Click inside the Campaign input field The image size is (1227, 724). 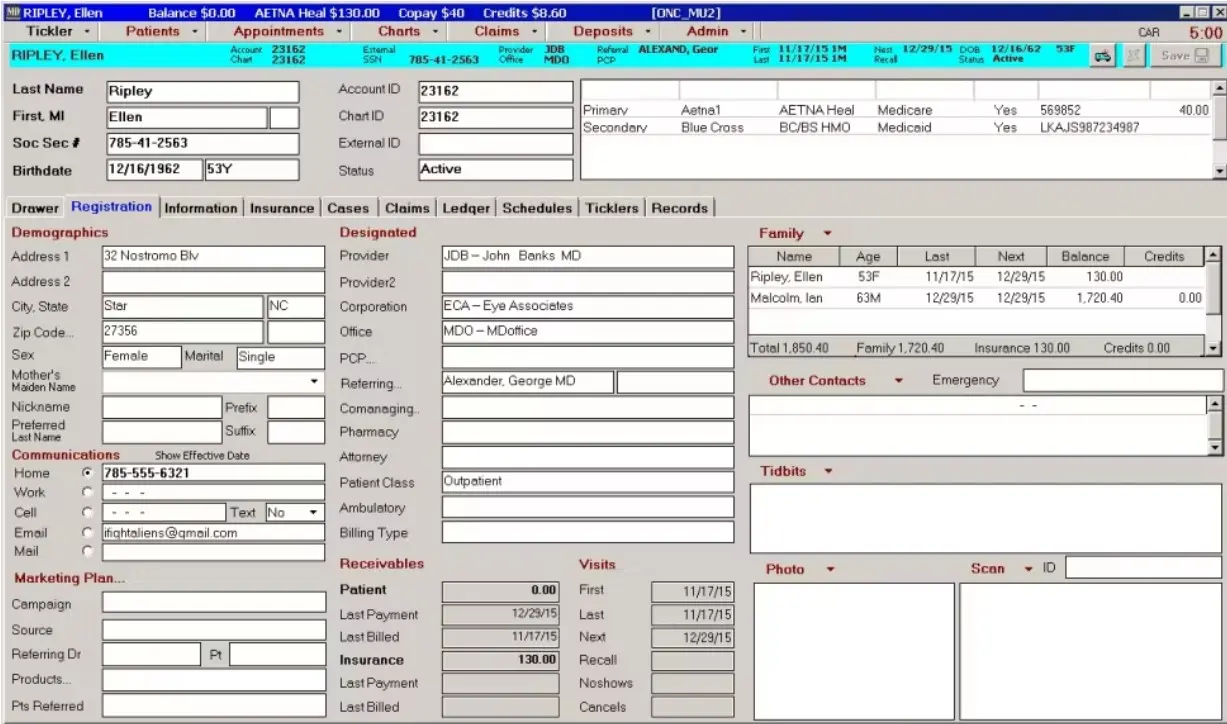pyautogui.click(x=213, y=605)
